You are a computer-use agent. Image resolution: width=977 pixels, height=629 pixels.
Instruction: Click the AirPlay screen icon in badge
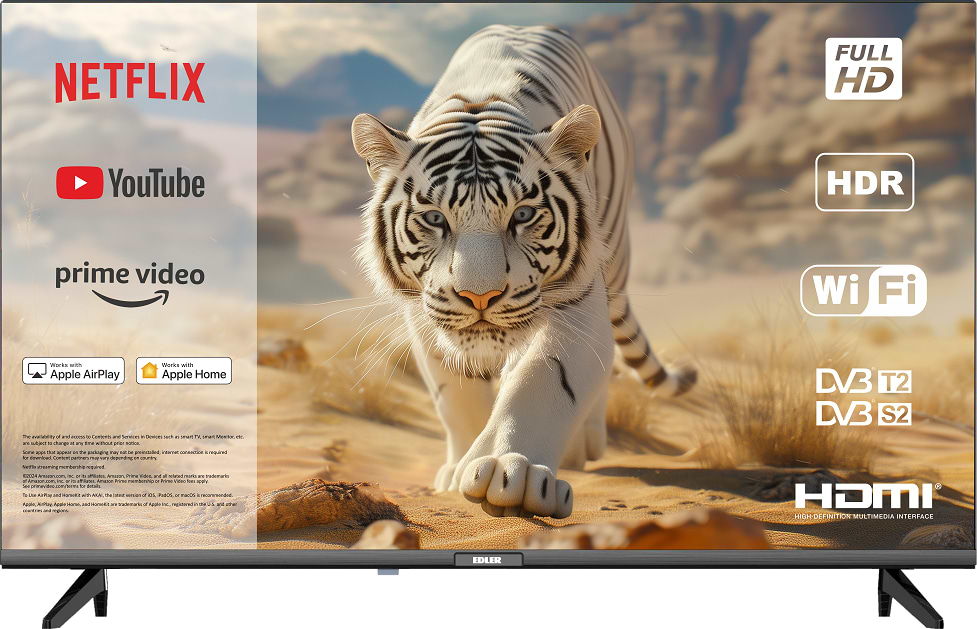click(37, 371)
